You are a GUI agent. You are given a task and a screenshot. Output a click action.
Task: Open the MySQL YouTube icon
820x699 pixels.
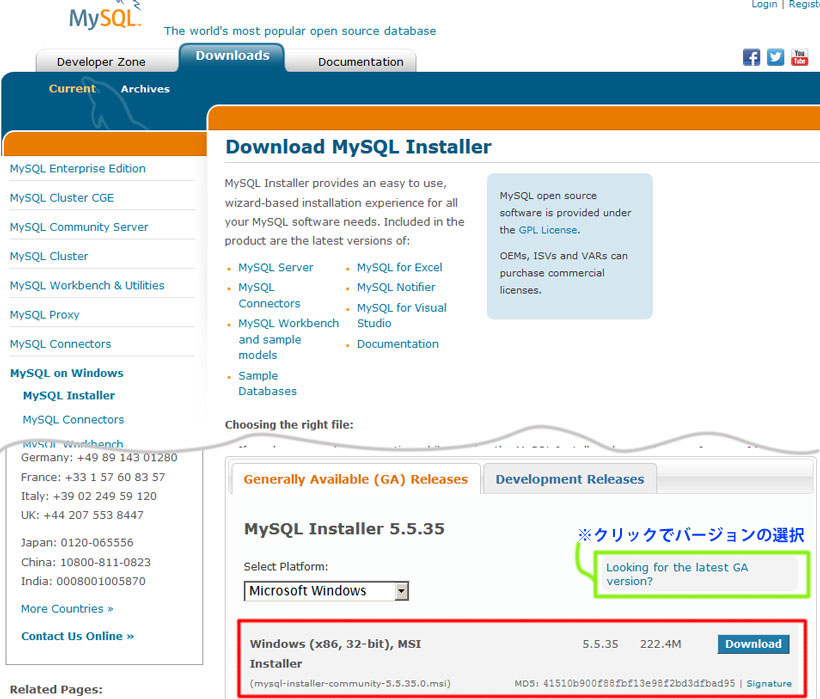tap(799, 57)
